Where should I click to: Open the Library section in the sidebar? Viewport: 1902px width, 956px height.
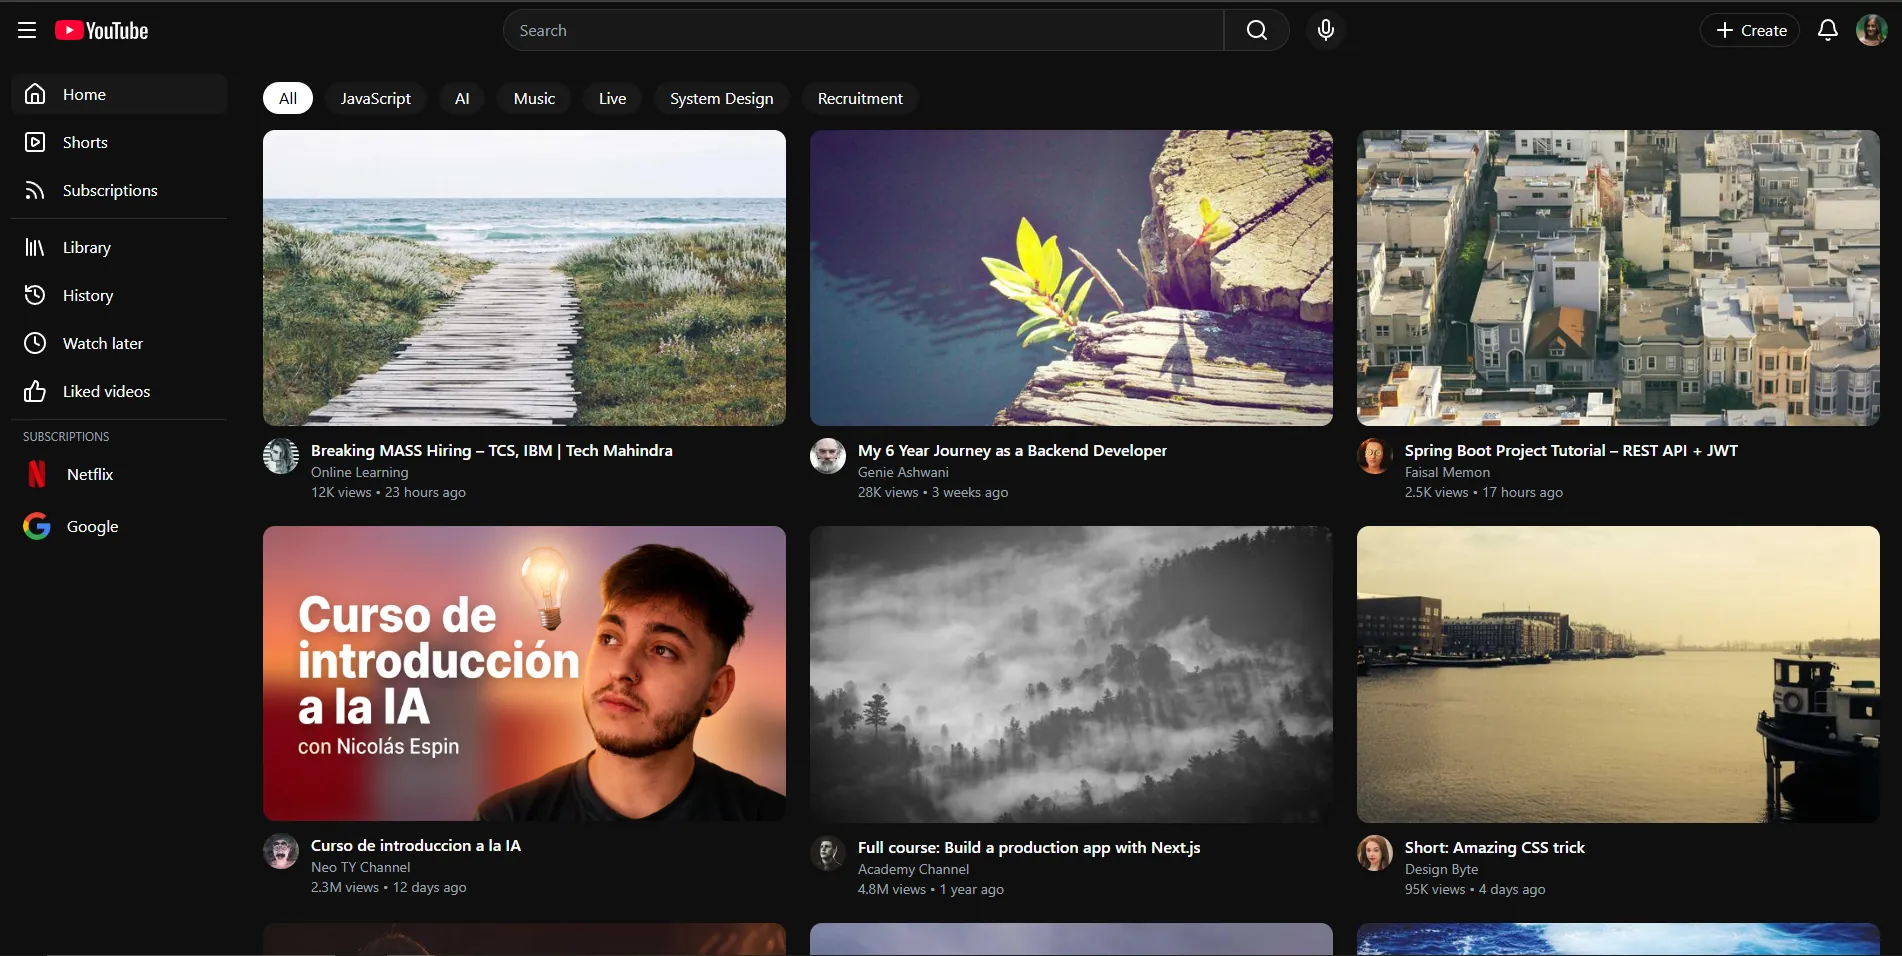pyautogui.click(x=86, y=247)
